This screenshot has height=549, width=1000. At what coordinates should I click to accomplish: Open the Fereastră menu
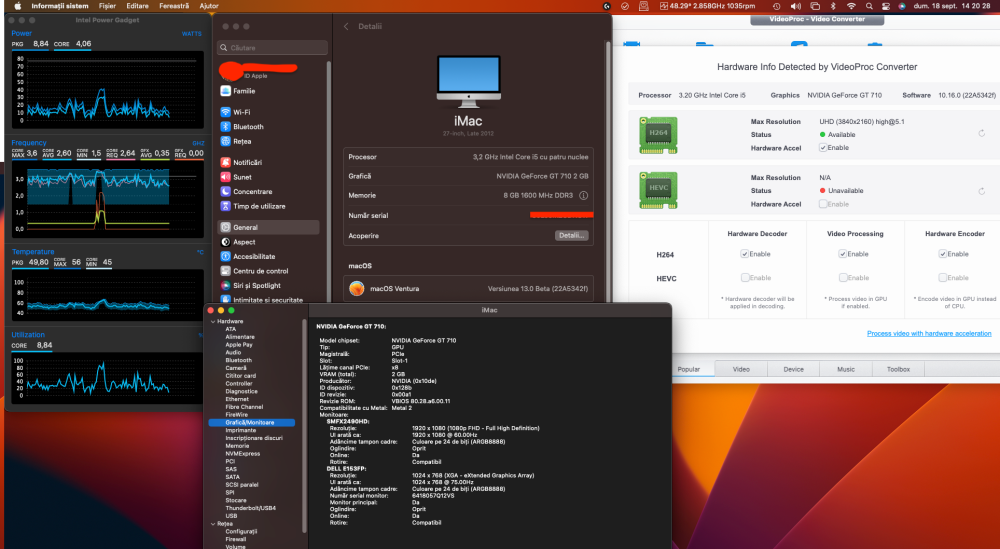tap(174, 6)
